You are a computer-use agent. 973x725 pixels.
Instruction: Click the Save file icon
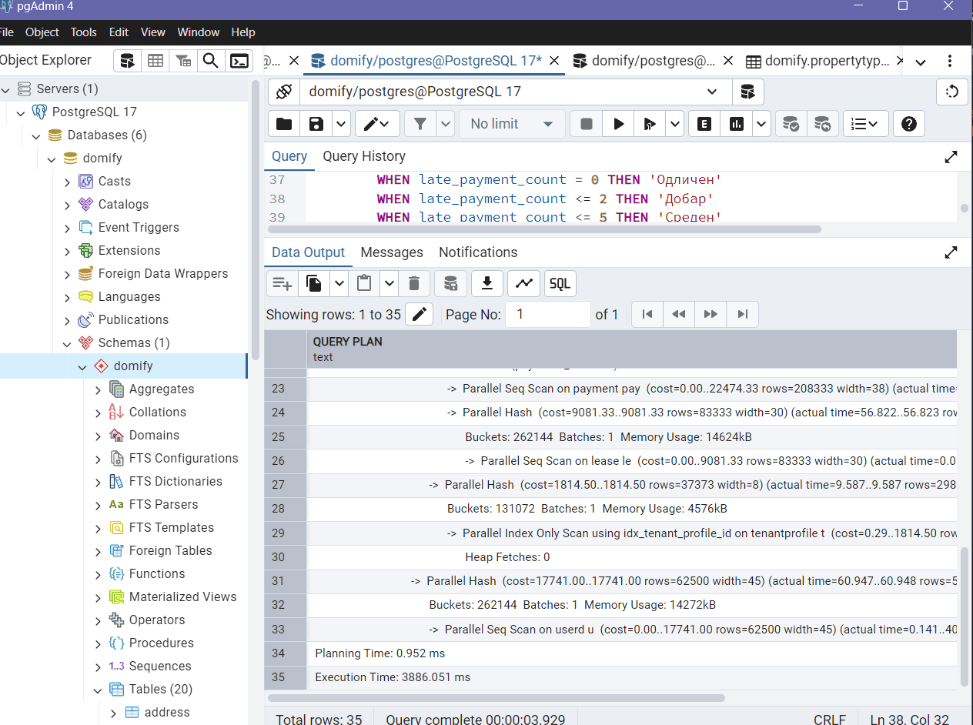[316, 124]
